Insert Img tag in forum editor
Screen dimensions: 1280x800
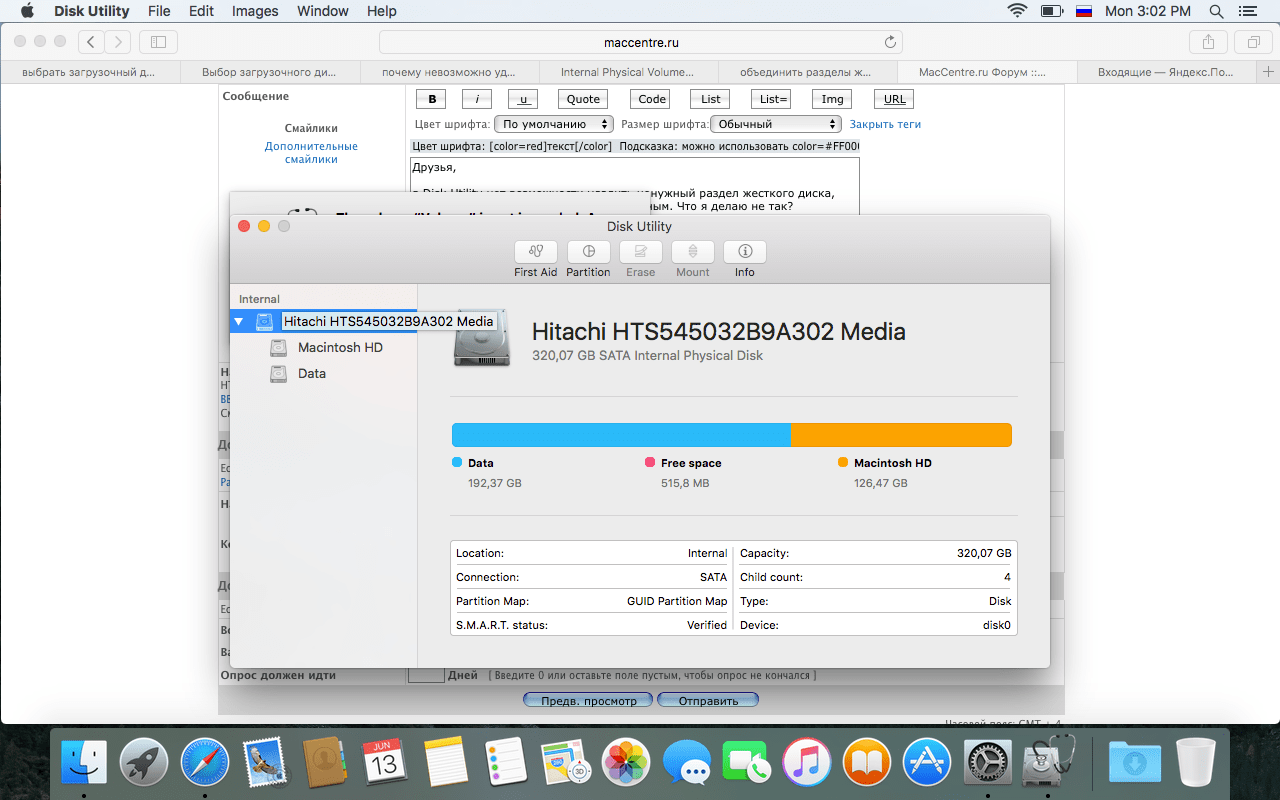click(x=832, y=99)
